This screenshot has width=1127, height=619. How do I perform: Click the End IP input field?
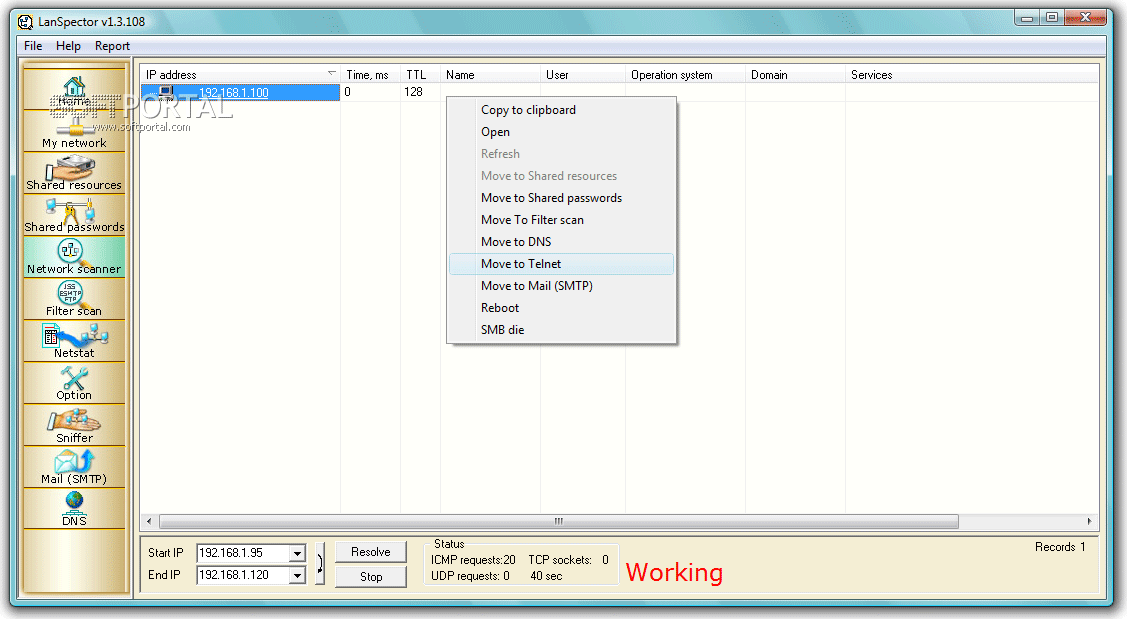(243, 575)
